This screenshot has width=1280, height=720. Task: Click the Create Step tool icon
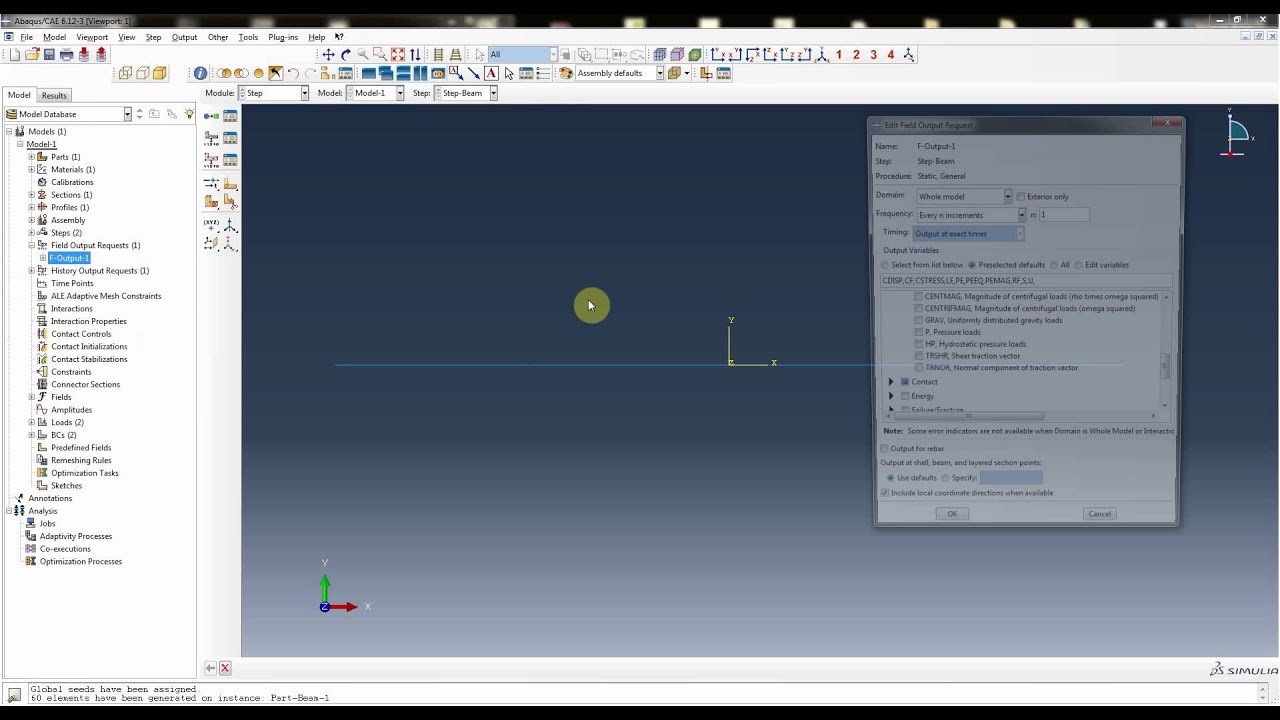[211, 116]
